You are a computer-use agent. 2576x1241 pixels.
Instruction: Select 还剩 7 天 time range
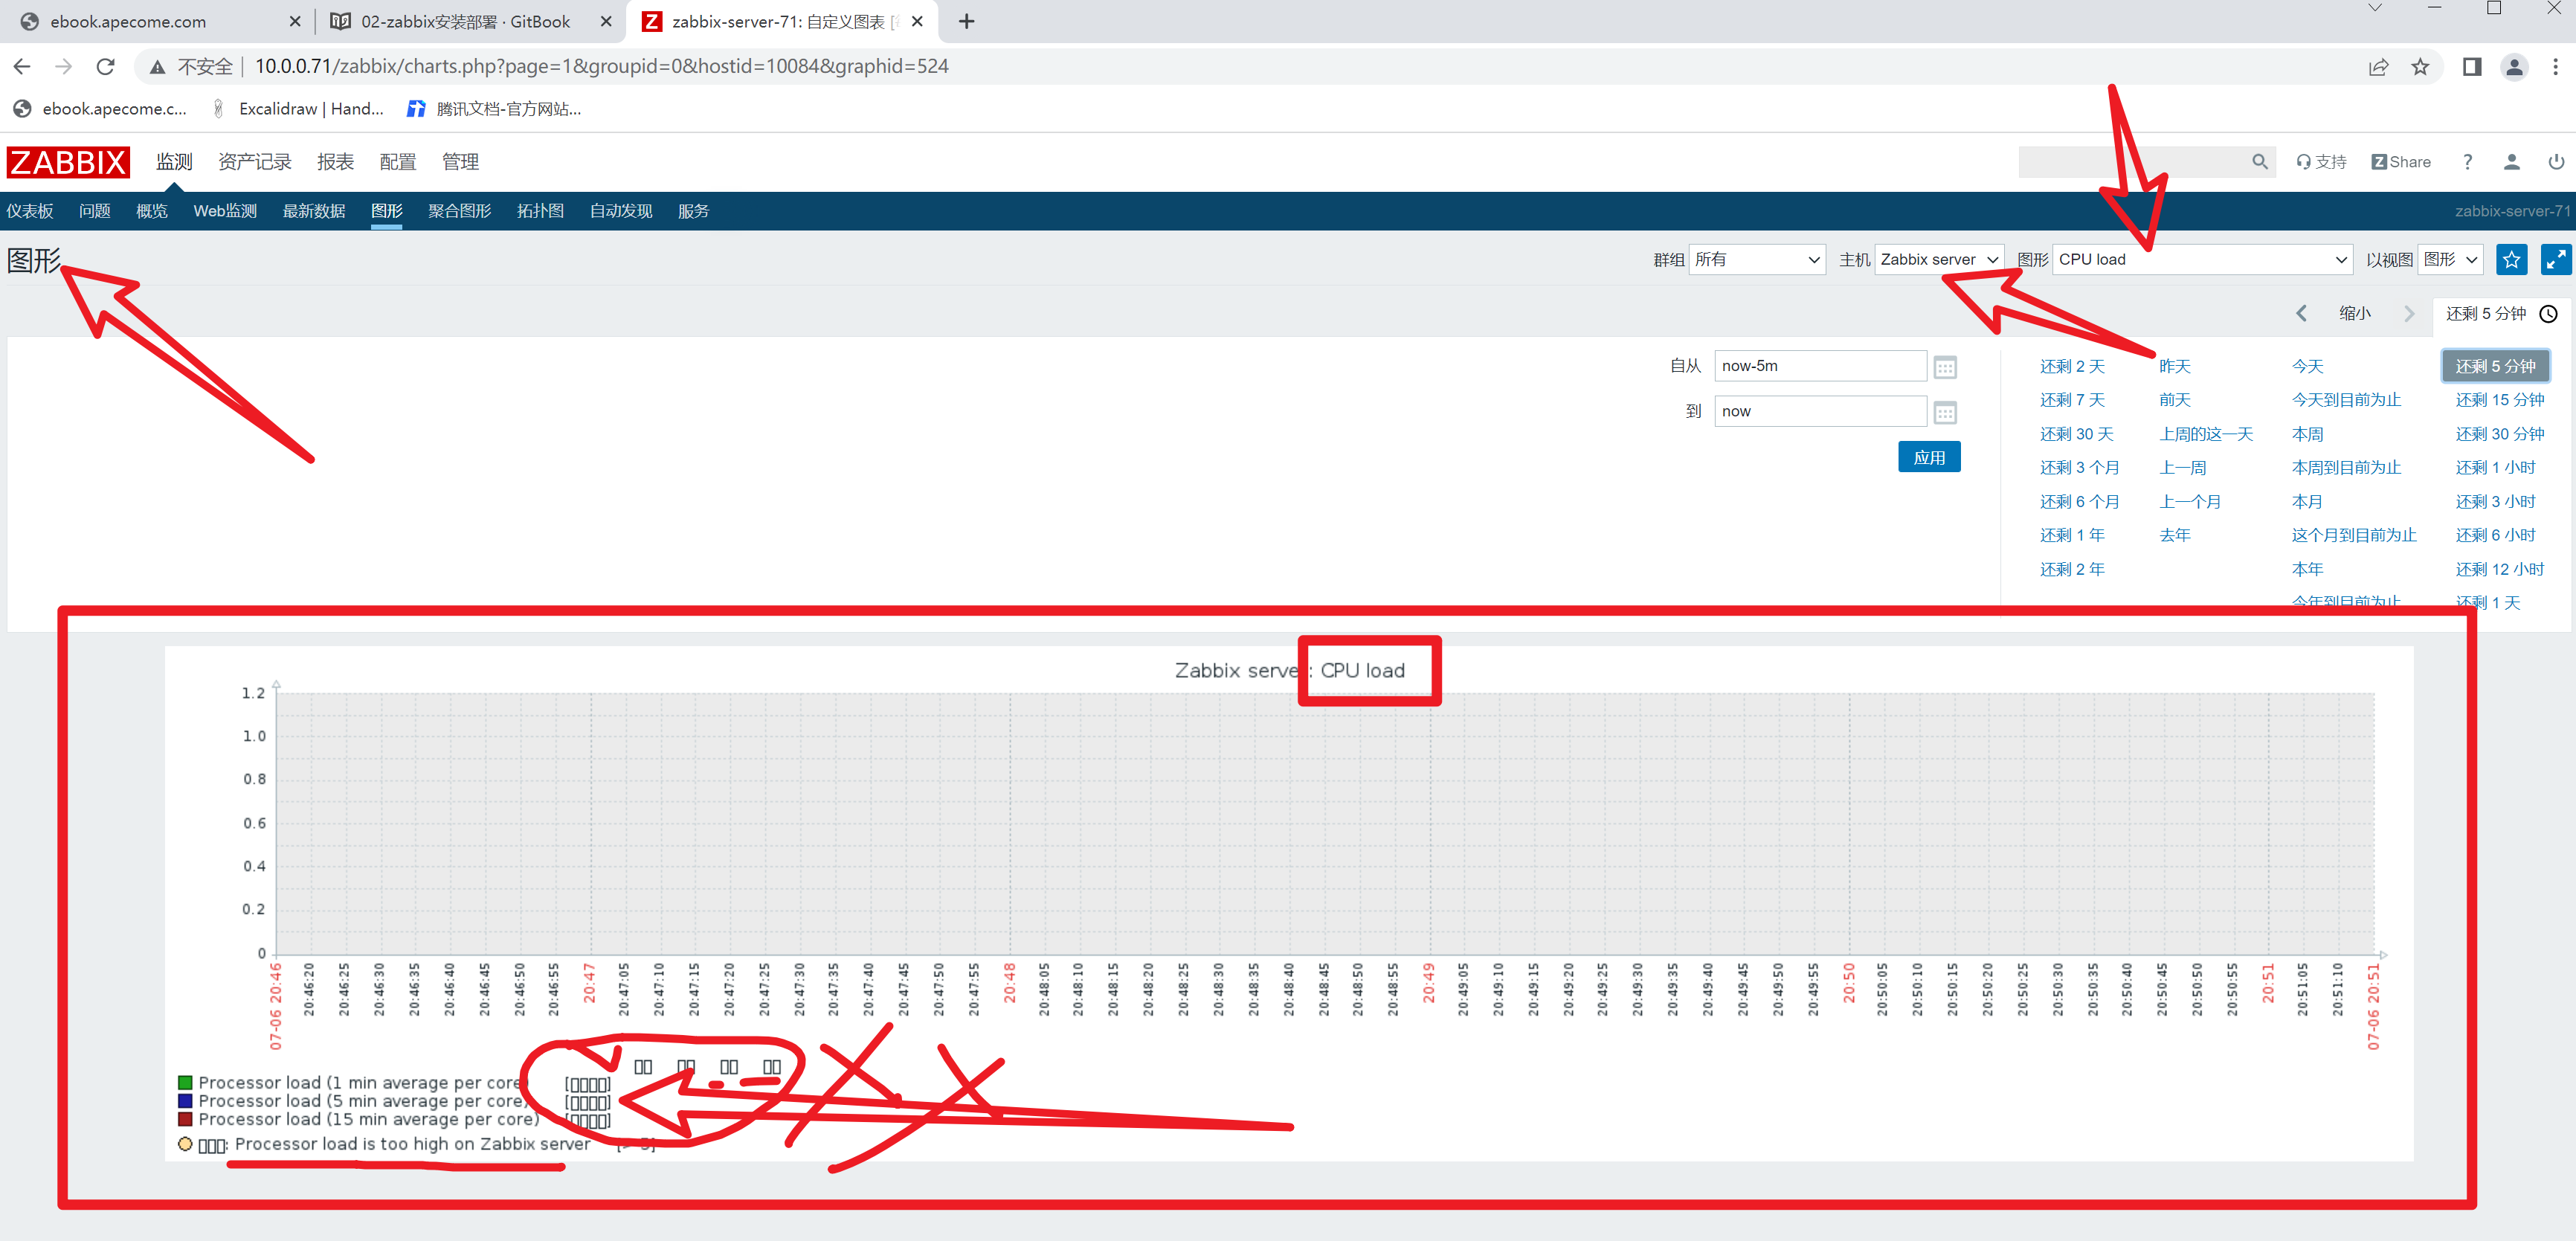2072,400
